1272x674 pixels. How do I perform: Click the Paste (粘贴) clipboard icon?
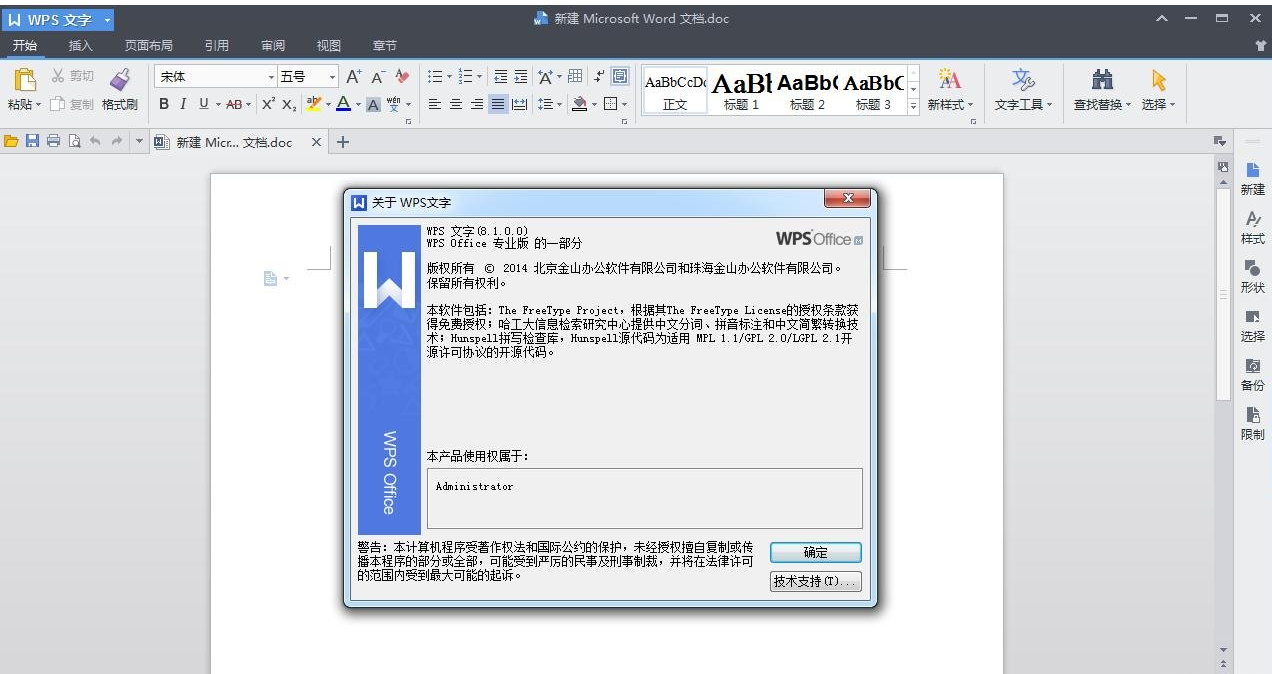pos(24,81)
